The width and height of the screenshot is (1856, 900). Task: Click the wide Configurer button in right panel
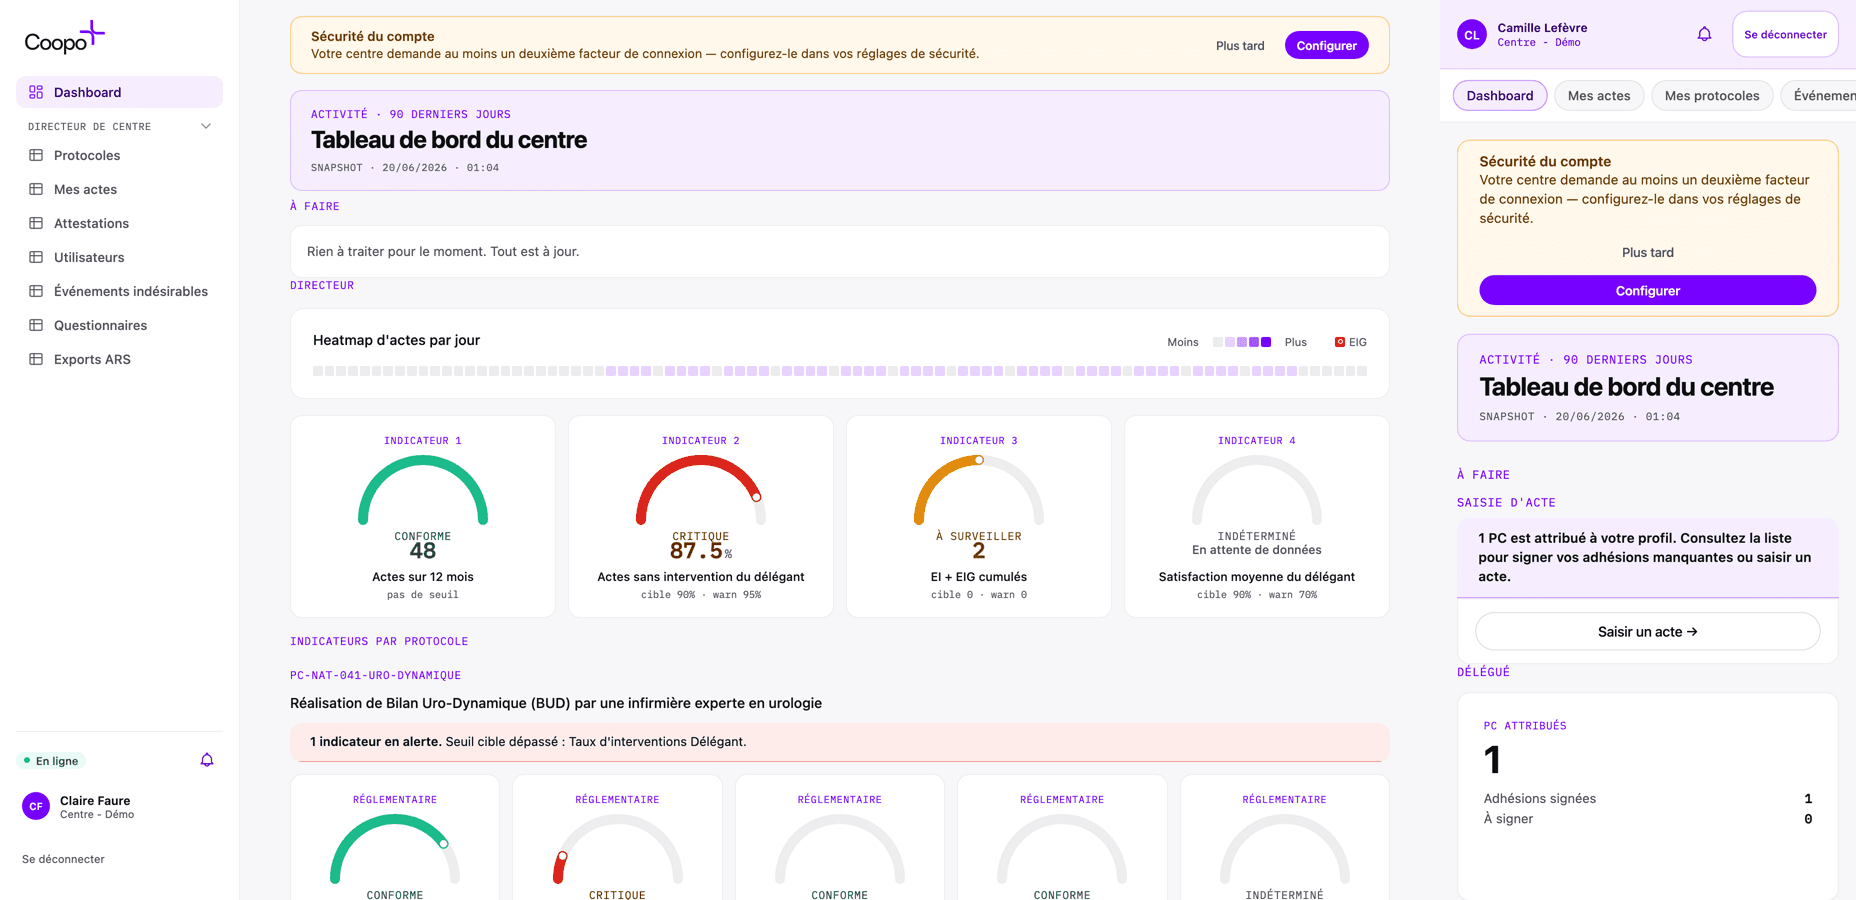(x=1648, y=290)
